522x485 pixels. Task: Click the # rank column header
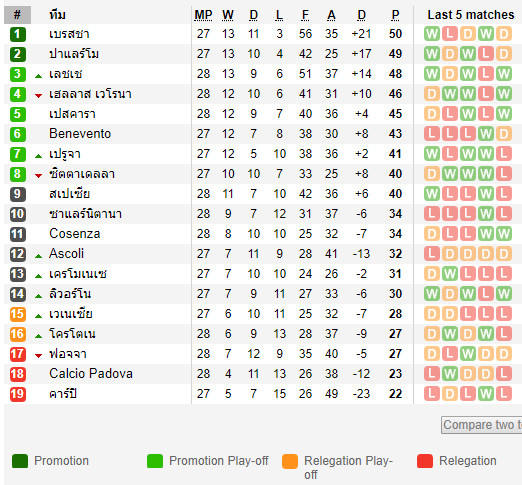click(17, 15)
